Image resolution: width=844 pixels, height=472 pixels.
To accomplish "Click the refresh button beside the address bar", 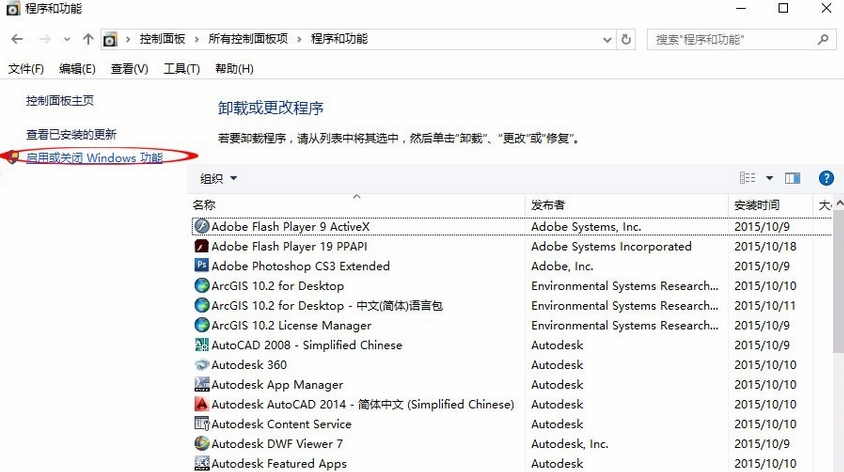I will [627, 39].
